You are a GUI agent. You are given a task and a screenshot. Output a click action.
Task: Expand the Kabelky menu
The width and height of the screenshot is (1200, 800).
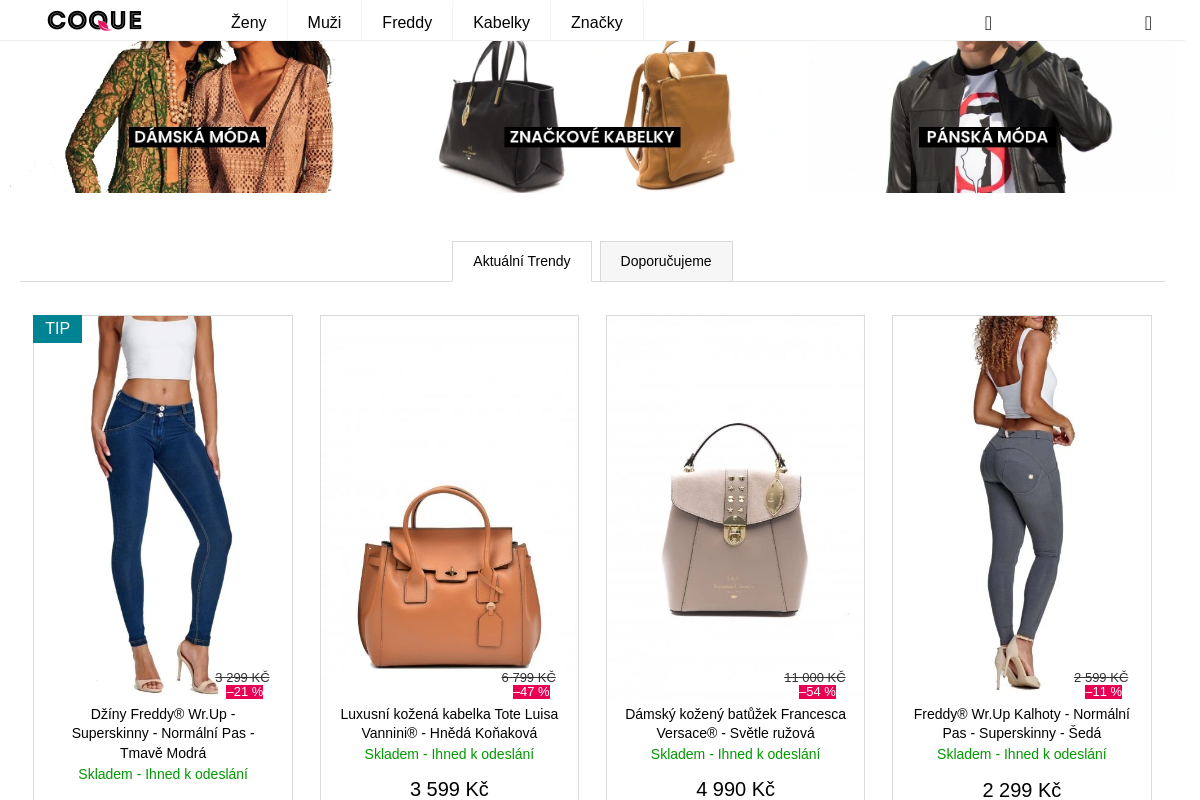501,22
